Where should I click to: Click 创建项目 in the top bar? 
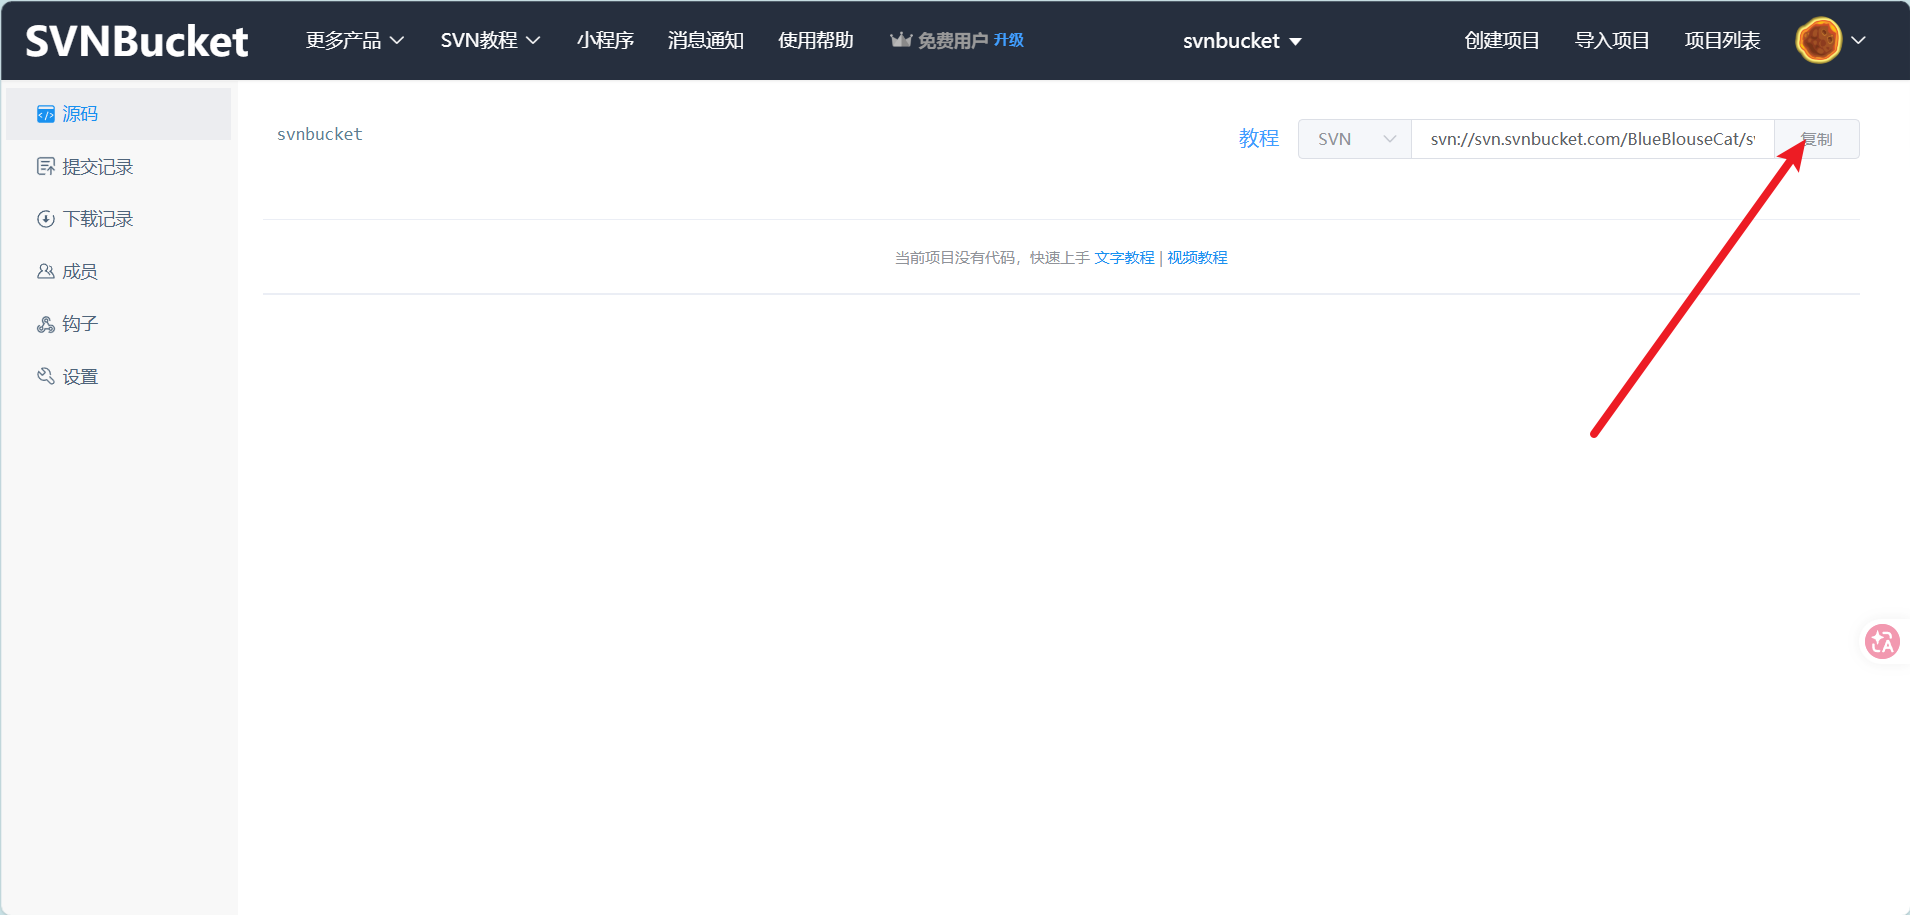(x=1502, y=40)
